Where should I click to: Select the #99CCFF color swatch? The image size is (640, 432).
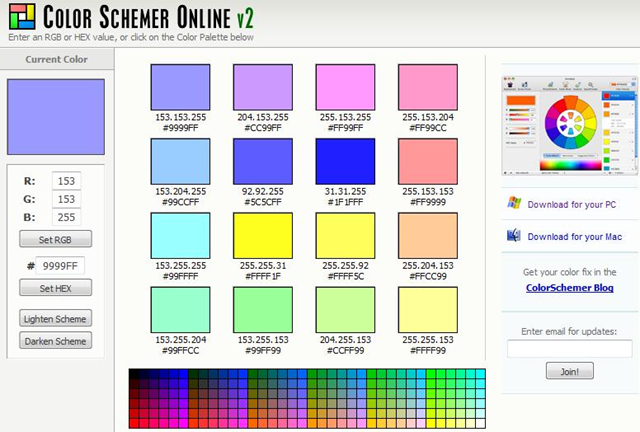[x=180, y=161]
